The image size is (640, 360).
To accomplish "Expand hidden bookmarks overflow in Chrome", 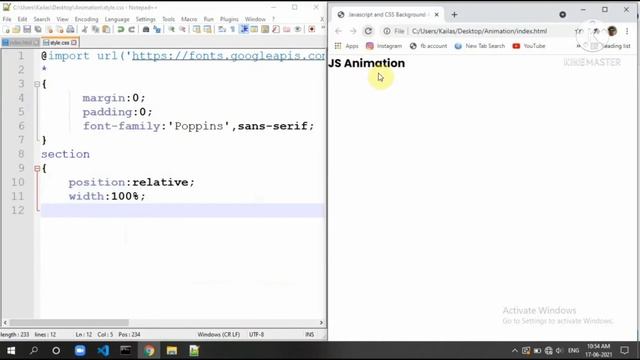I will pyautogui.click(x=578, y=46).
